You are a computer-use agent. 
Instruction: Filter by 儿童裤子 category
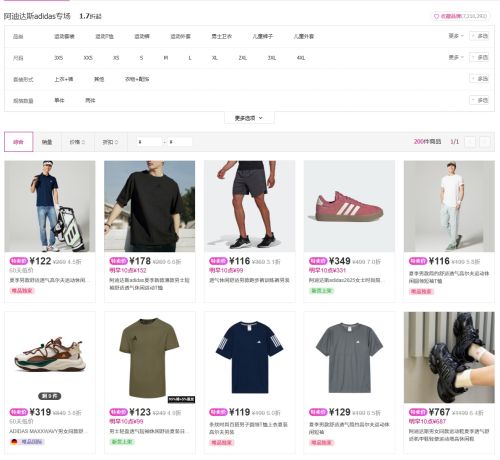click(263, 36)
